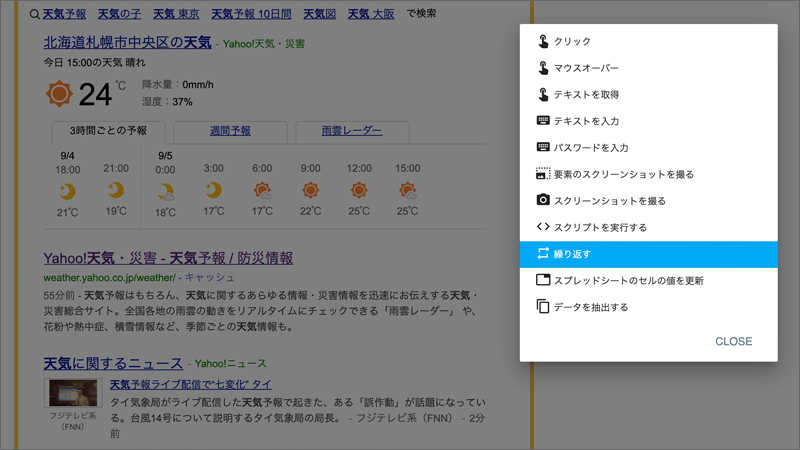The image size is (800, 450).
Task: Open the 天気の子 search suggestion
Action: tap(119, 14)
